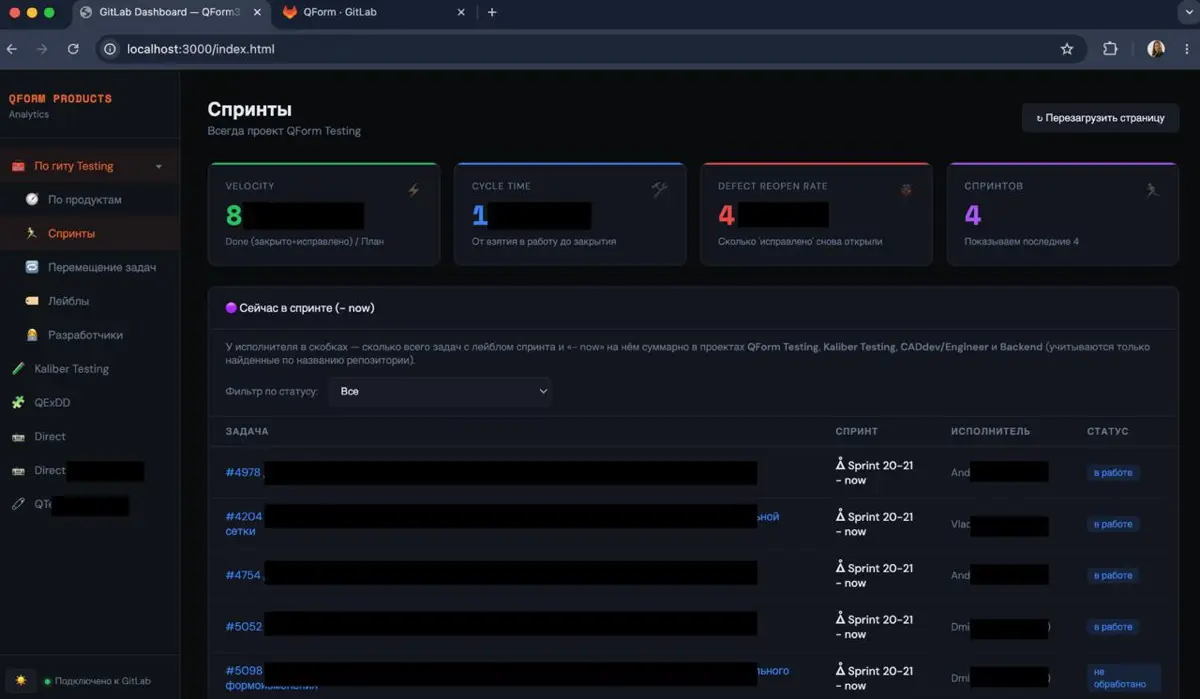Click the Спринтов metric card
This screenshot has width=1200, height=699.
[1063, 214]
